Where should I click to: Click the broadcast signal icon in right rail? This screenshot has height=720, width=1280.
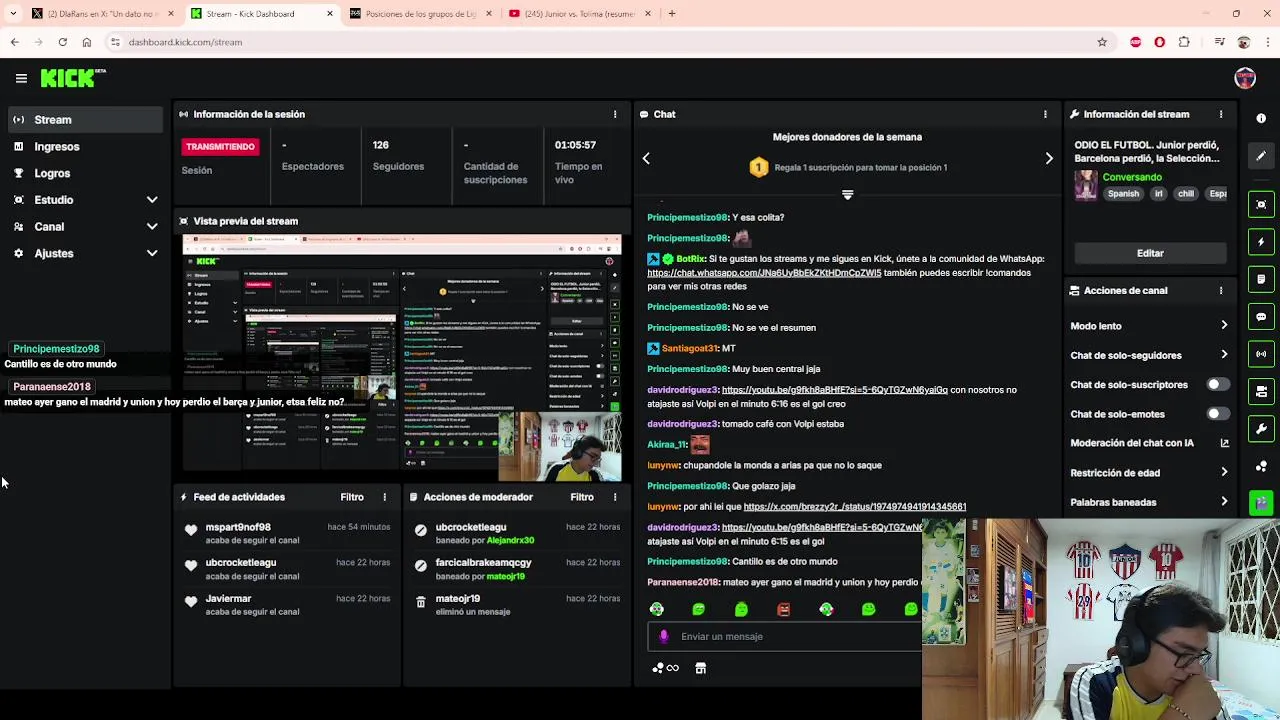pos(1261,354)
